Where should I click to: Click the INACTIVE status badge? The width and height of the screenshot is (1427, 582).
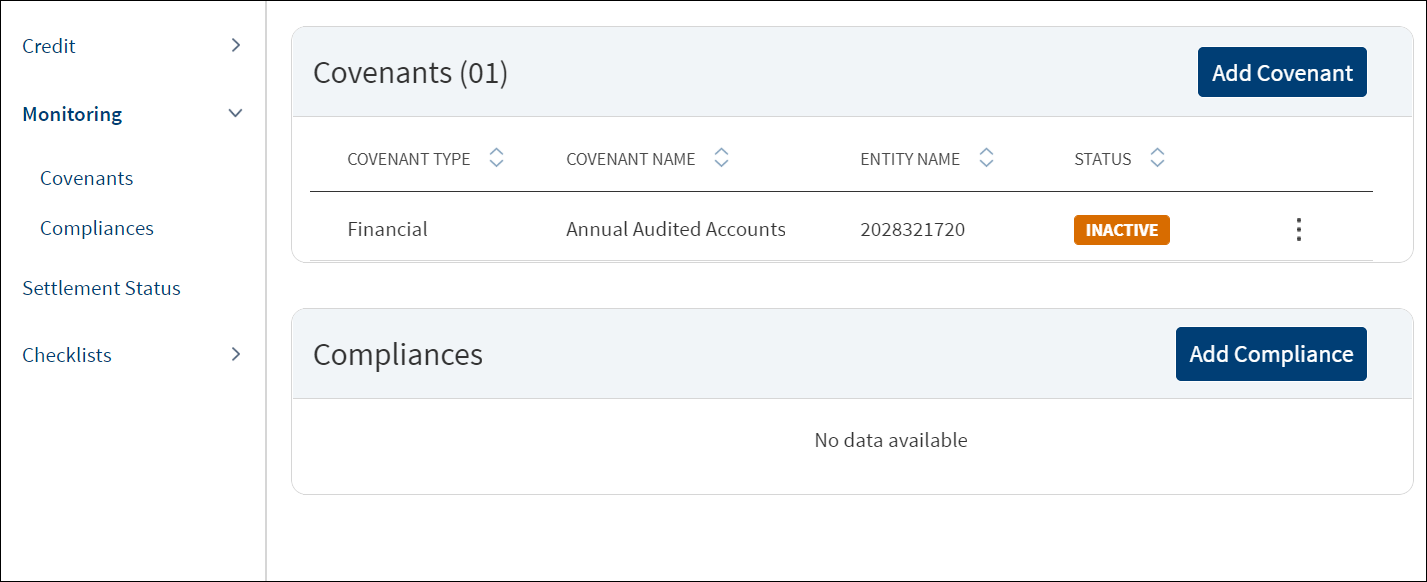click(1122, 230)
